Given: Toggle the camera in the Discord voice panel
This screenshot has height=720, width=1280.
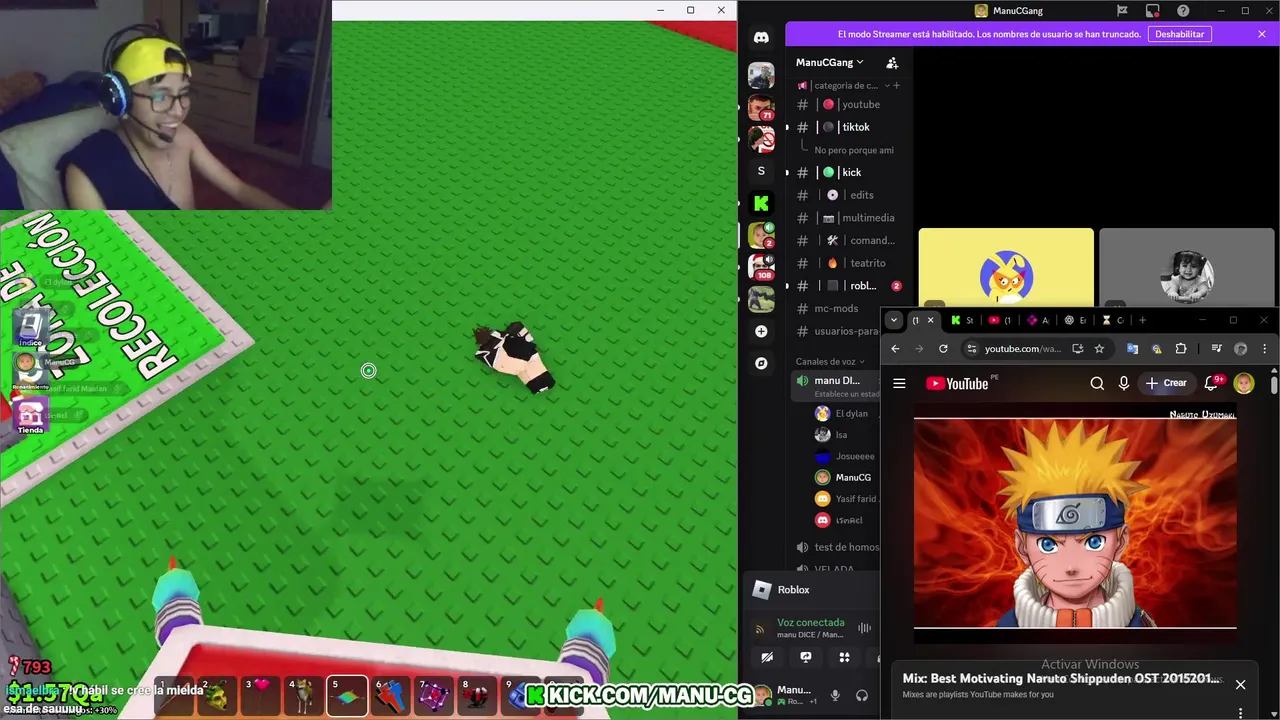Looking at the screenshot, I should 767,657.
